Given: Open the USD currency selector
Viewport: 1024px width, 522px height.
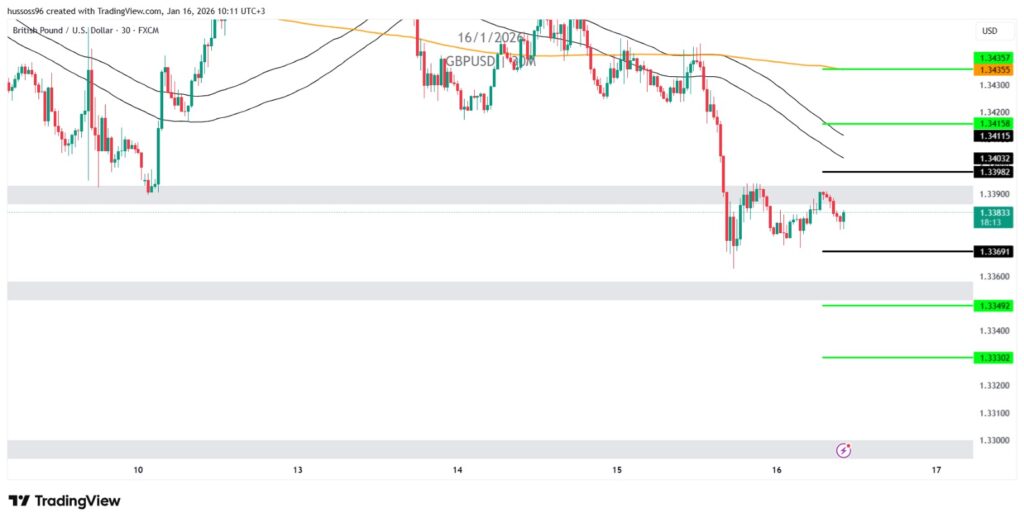Looking at the screenshot, I should coord(989,31).
